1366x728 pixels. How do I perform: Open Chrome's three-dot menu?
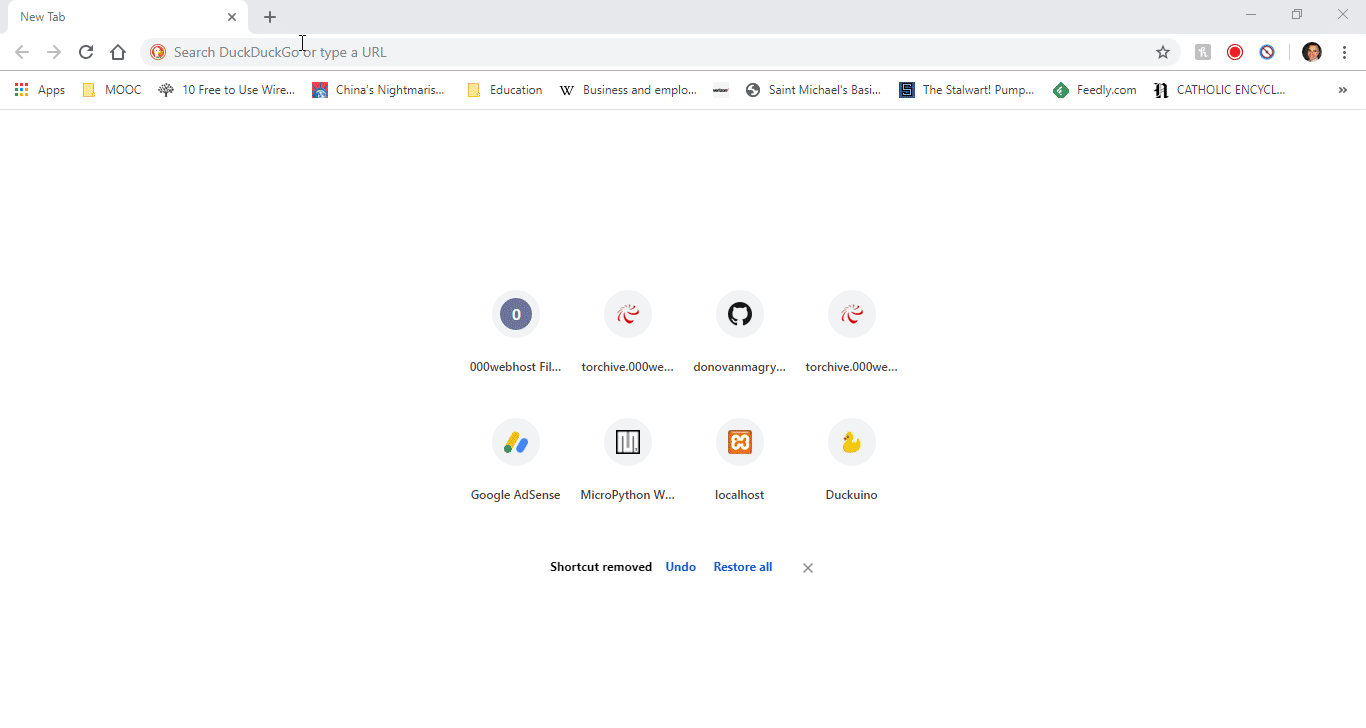point(1346,51)
